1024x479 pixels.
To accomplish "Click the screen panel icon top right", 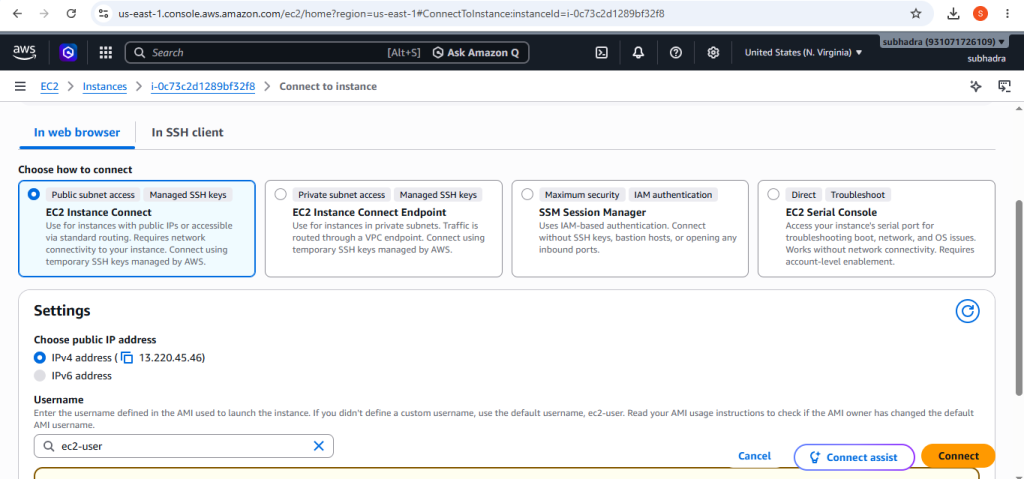I will pyautogui.click(x=1004, y=86).
